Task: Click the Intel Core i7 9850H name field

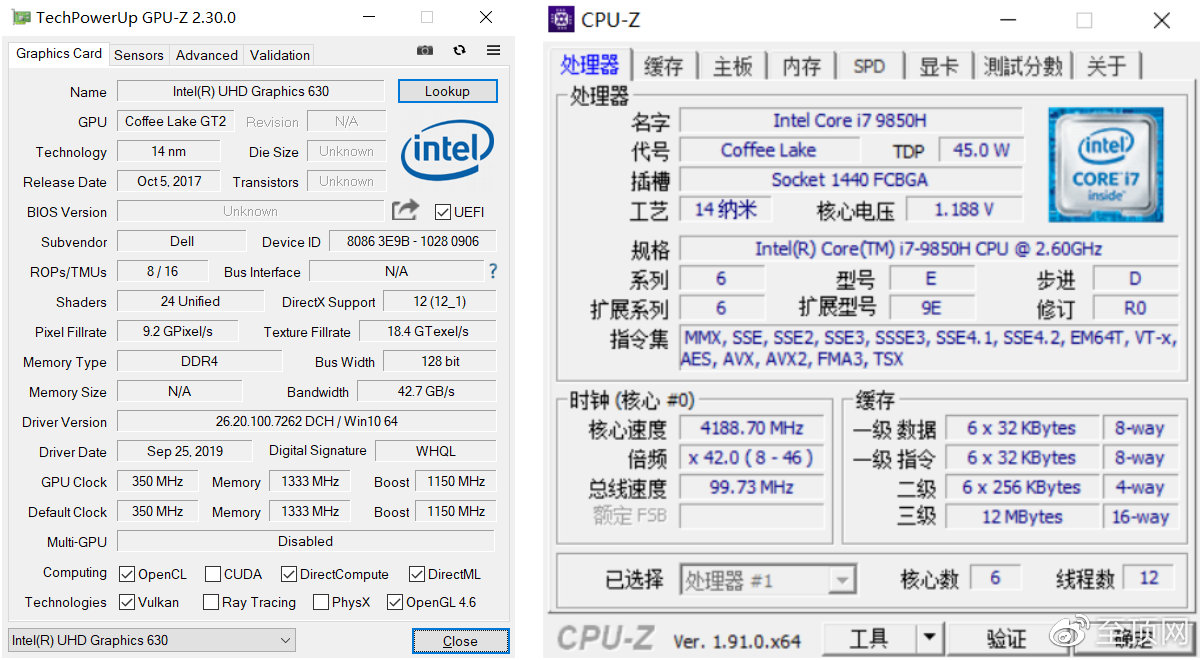Action: click(x=851, y=120)
